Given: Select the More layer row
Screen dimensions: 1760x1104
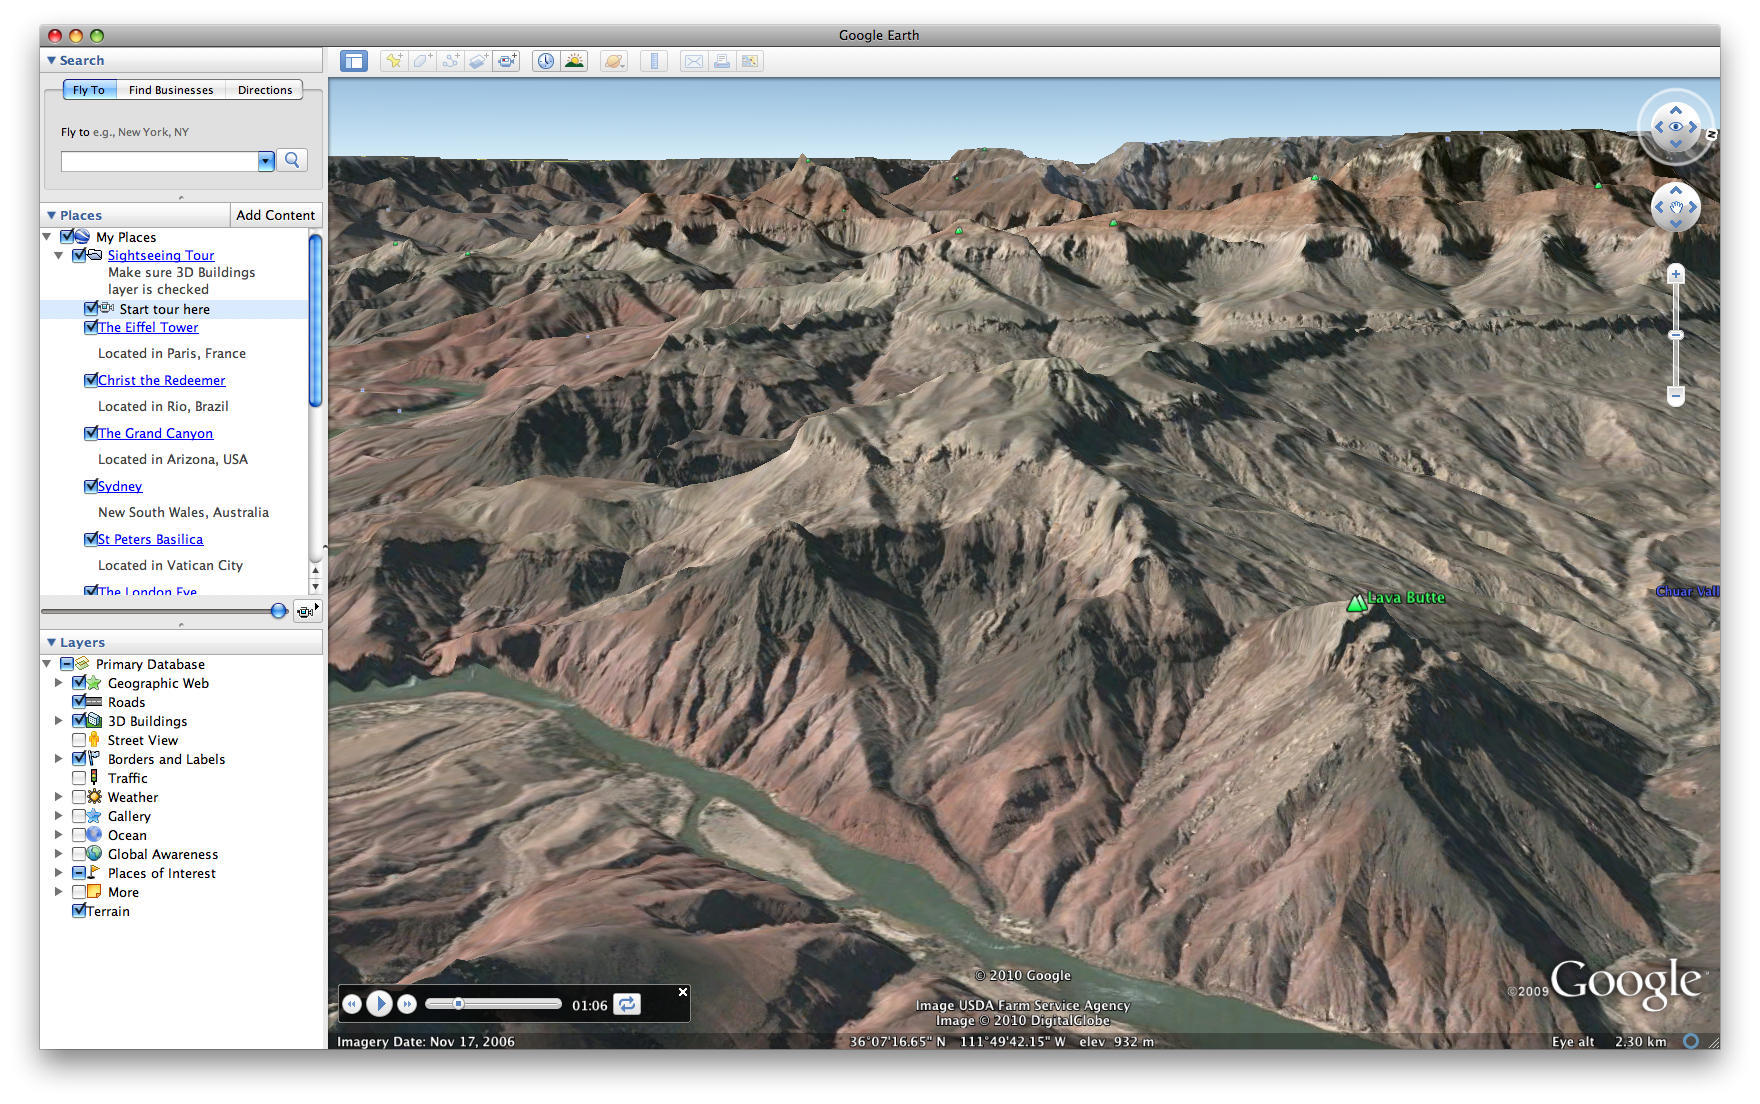Looking at the screenshot, I should point(124,892).
